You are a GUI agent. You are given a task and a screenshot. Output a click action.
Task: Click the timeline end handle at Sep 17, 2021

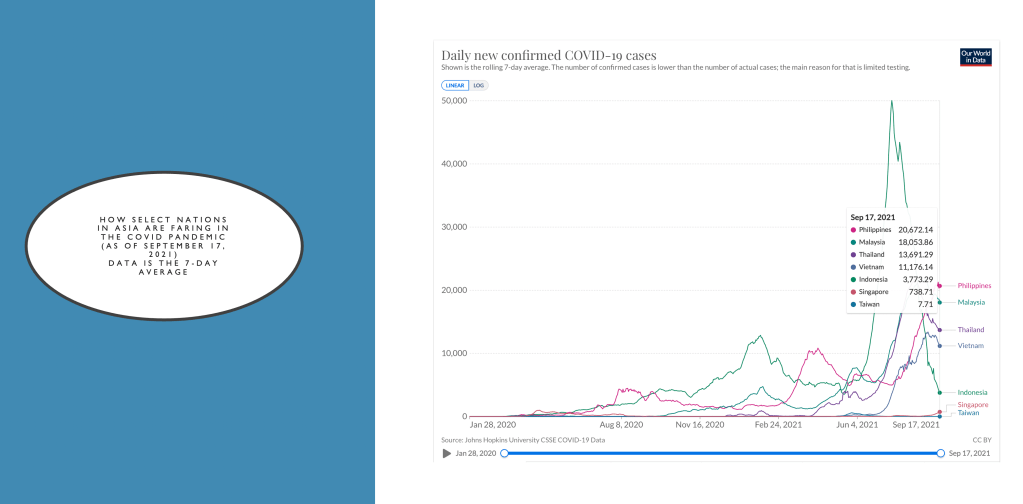click(940, 453)
